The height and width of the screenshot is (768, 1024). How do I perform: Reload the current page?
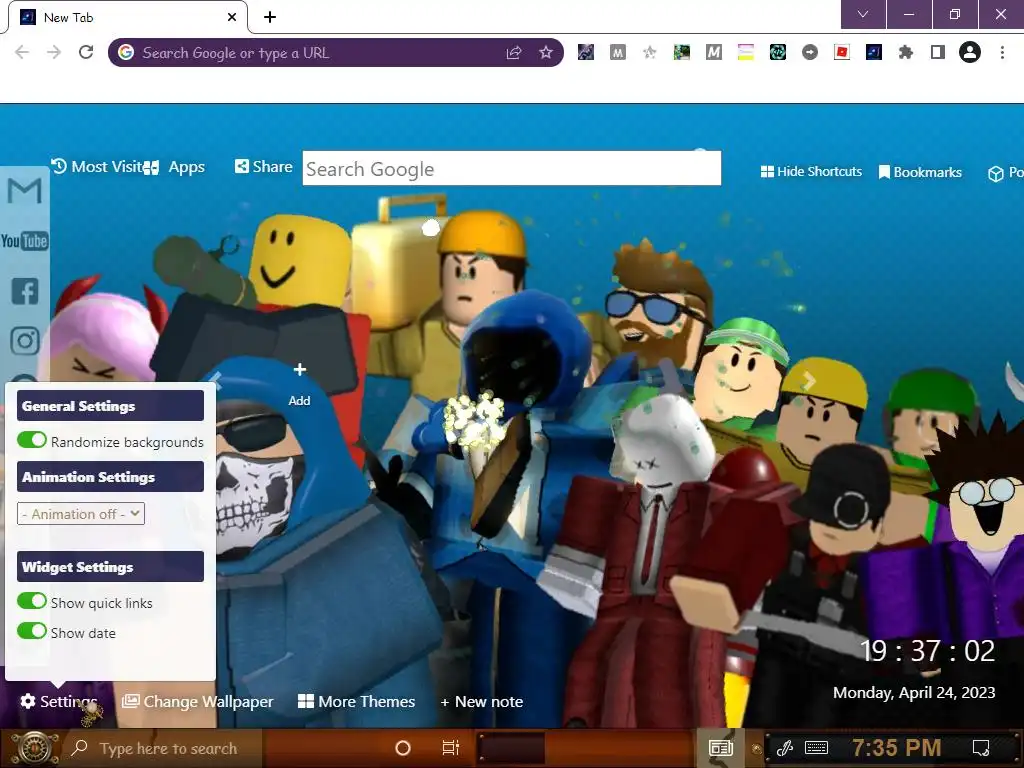tap(86, 52)
